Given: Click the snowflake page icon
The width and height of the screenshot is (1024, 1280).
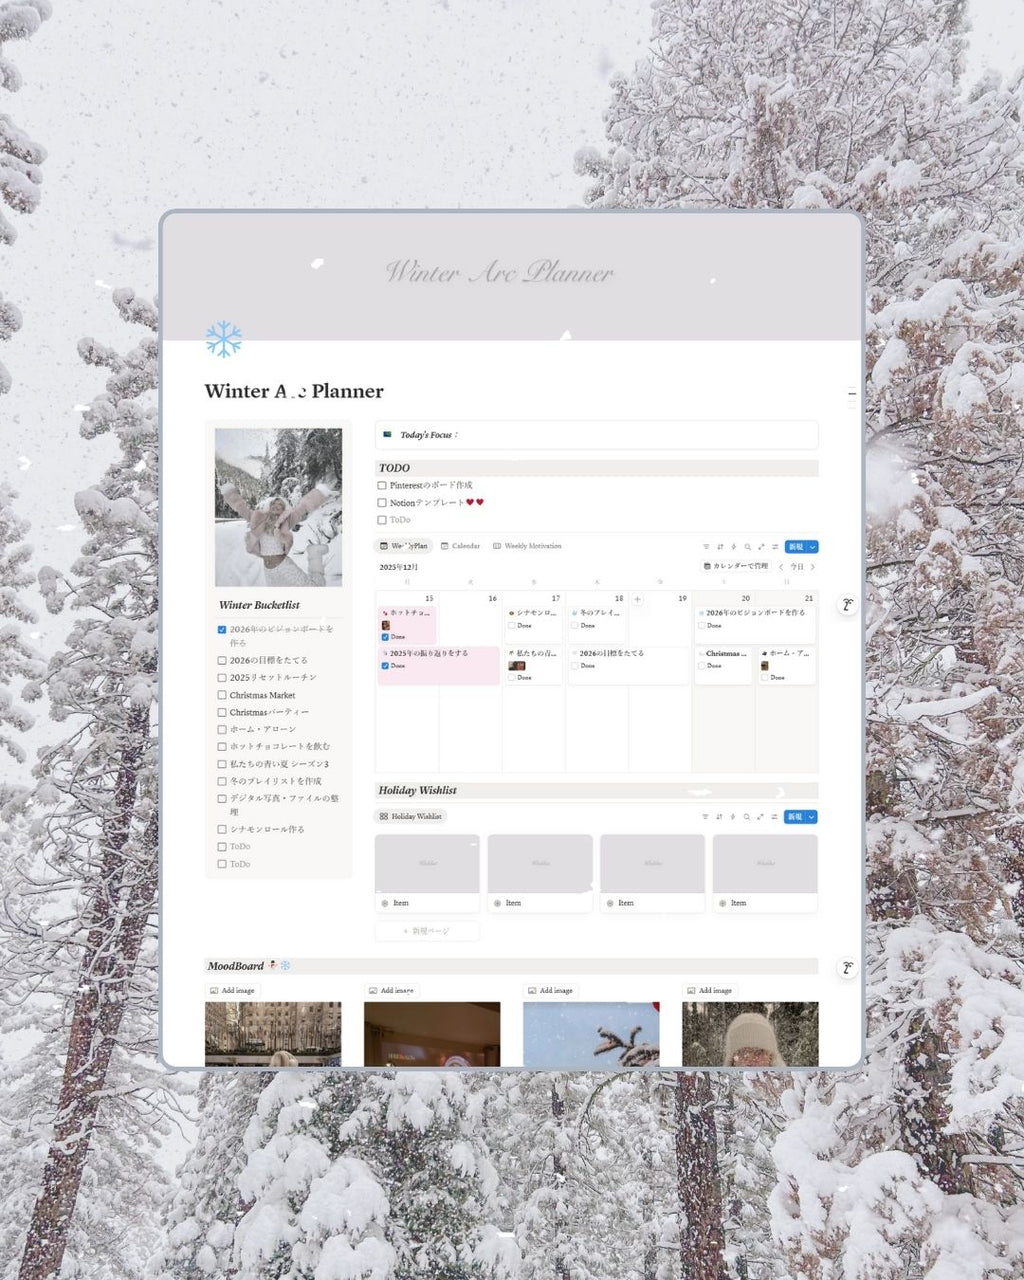Looking at the screenshot, I should click(223, 340).
